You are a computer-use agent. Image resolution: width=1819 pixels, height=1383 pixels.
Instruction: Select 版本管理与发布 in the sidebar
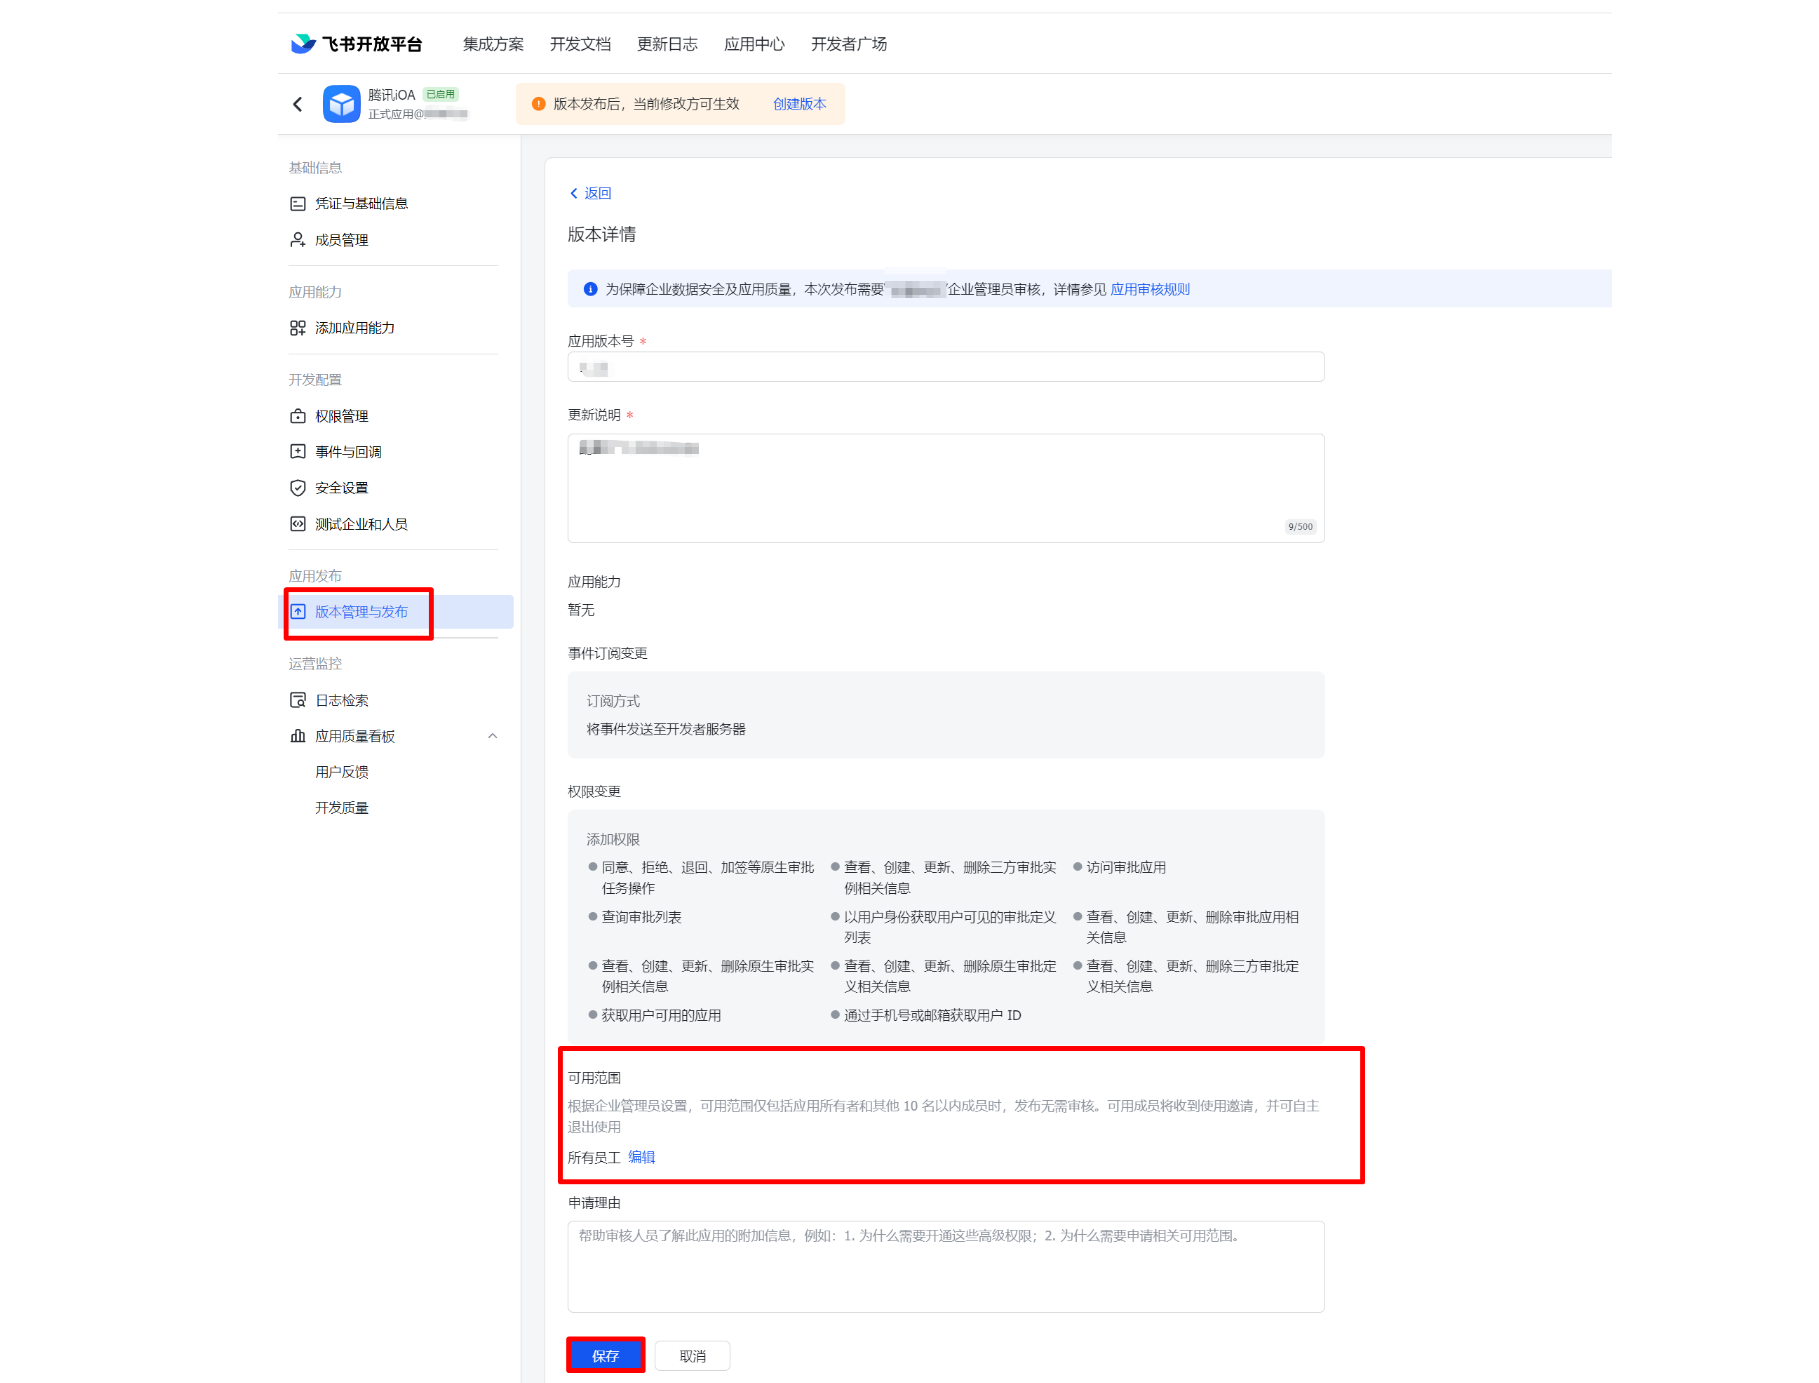coord(361,612)
